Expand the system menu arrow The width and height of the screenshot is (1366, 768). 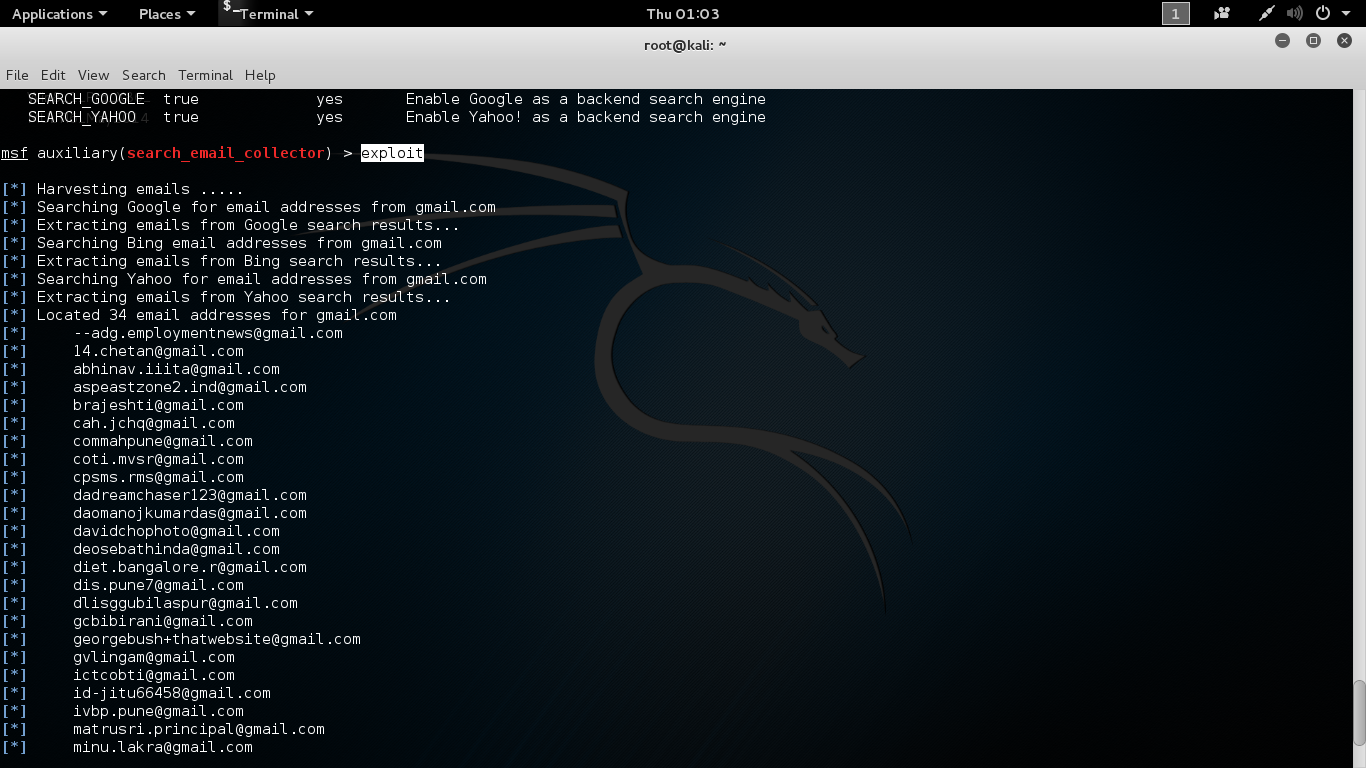click(x=1346, y=14)
